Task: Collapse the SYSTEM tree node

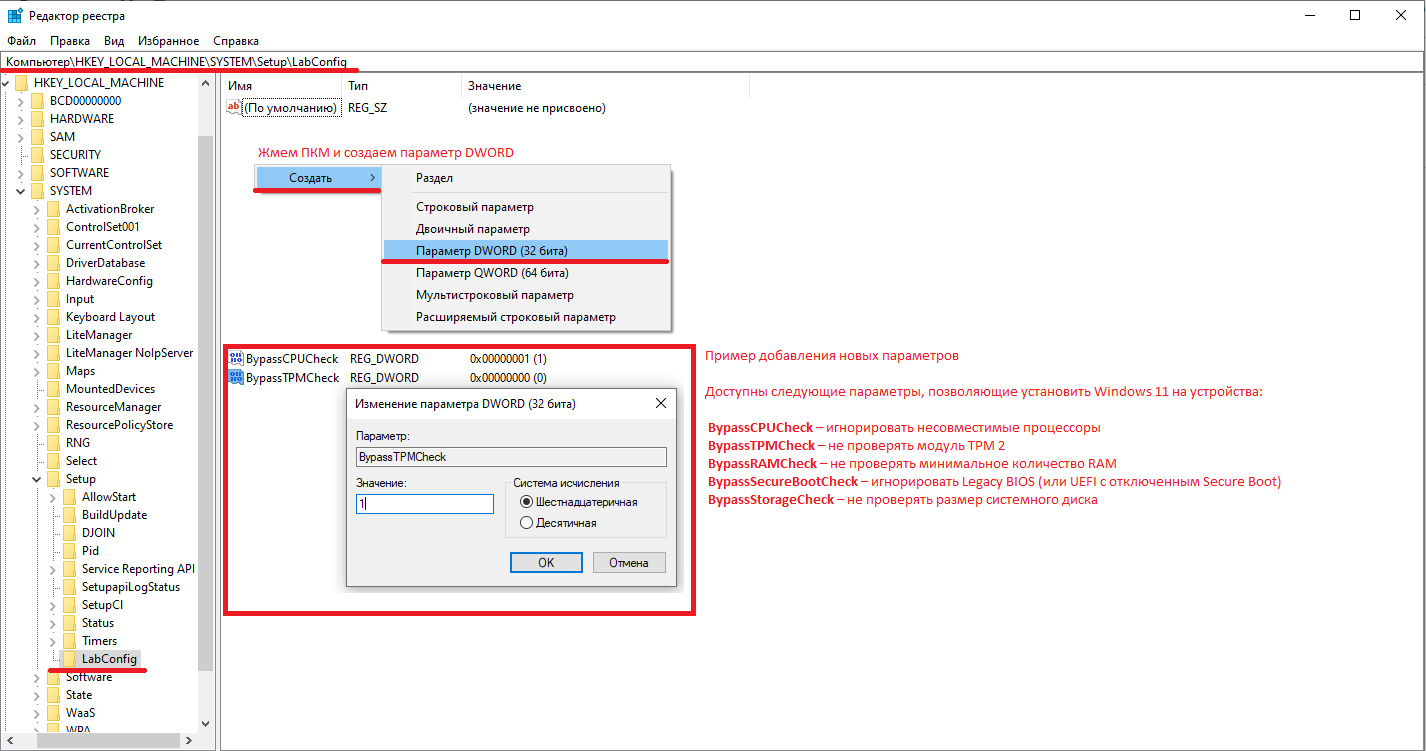Action: pyautogui.click(x=20, y=190)
